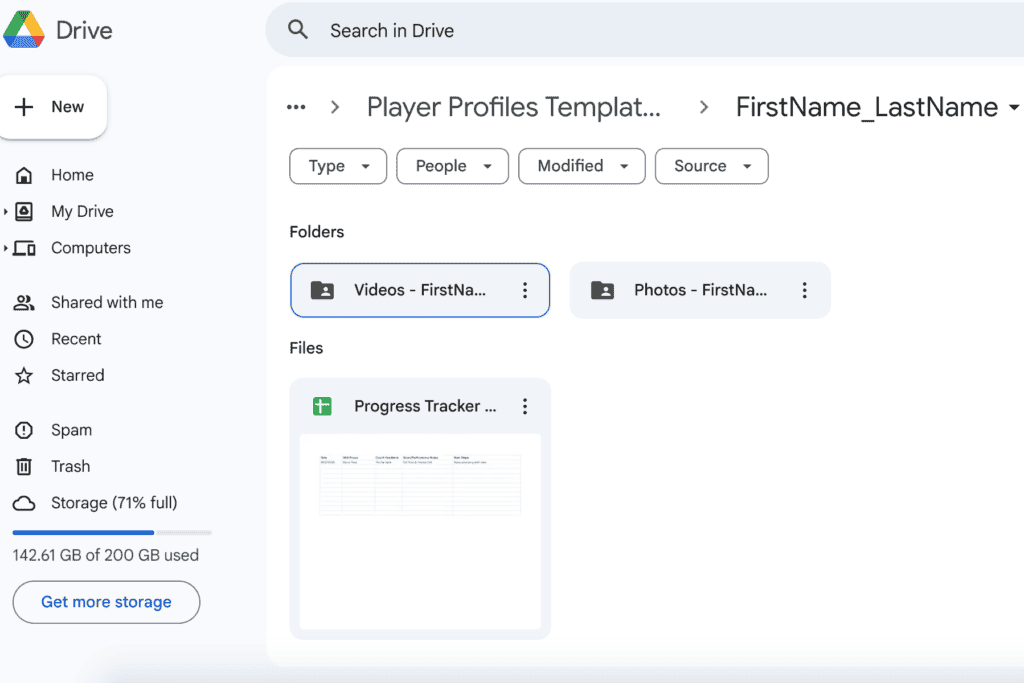Click the Computers devices icon
This screenshot has width=1024, height=683.
point(24,248)
